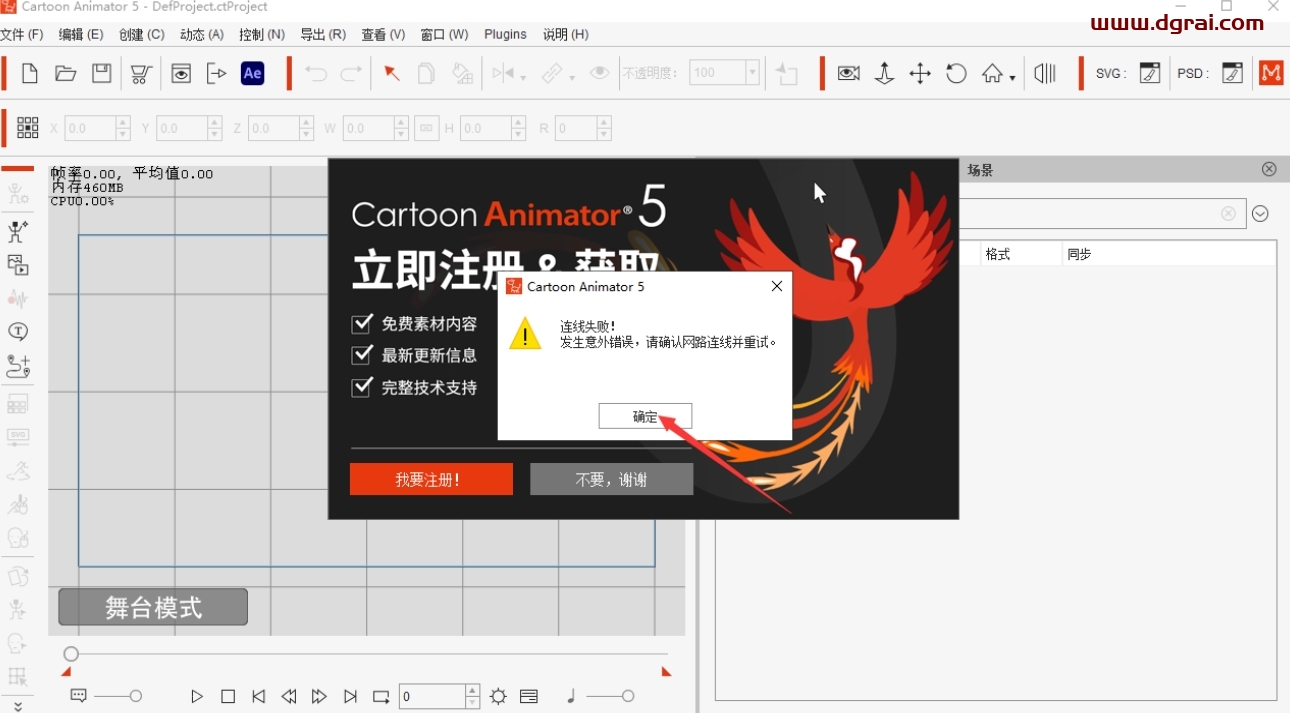1290x713 pixels.
Task: Toggle the flip mirror stripes icon
Action: (1045, 73)
